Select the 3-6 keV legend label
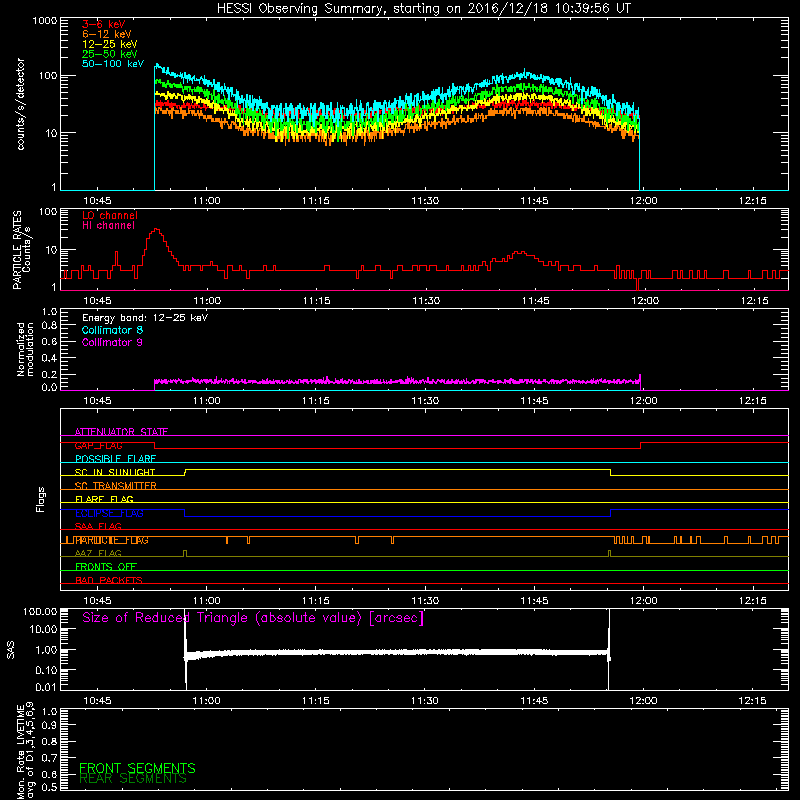Image resolution: width=800 pixels, height=800 pixels. pos(104,24)
